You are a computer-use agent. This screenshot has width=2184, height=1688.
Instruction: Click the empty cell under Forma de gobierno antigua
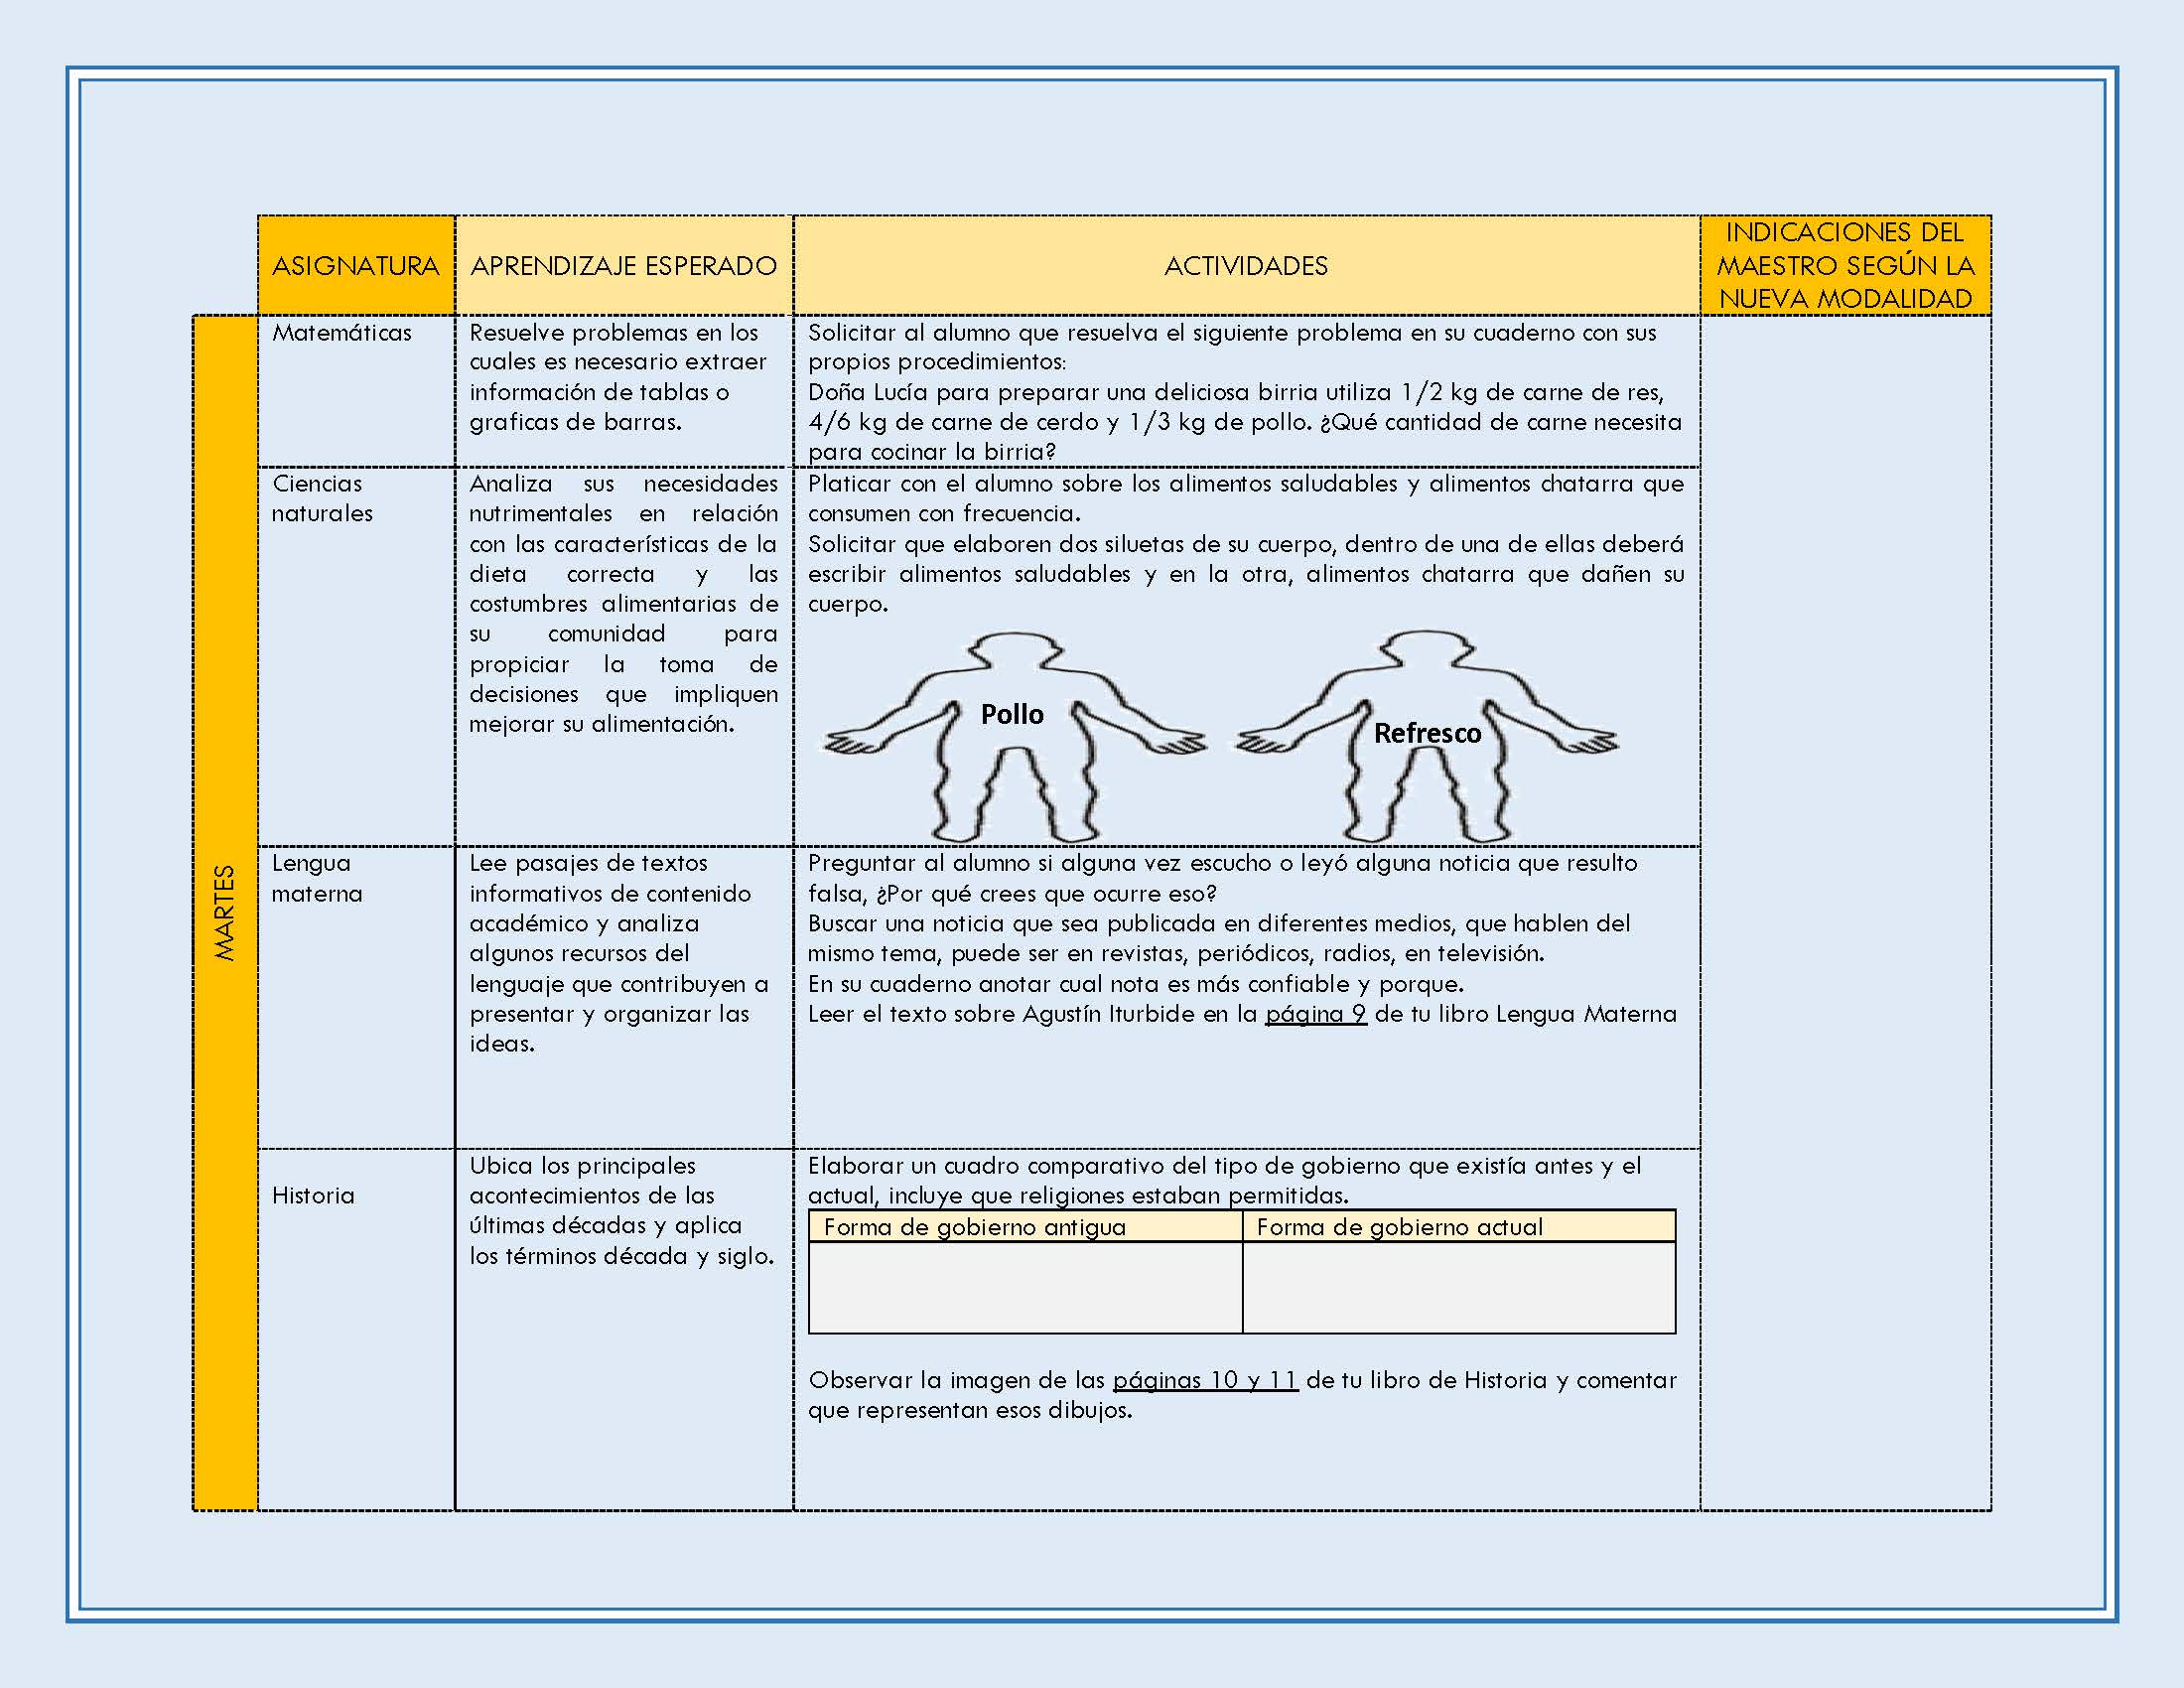pyautogui.click(x=1025, y=1288)
